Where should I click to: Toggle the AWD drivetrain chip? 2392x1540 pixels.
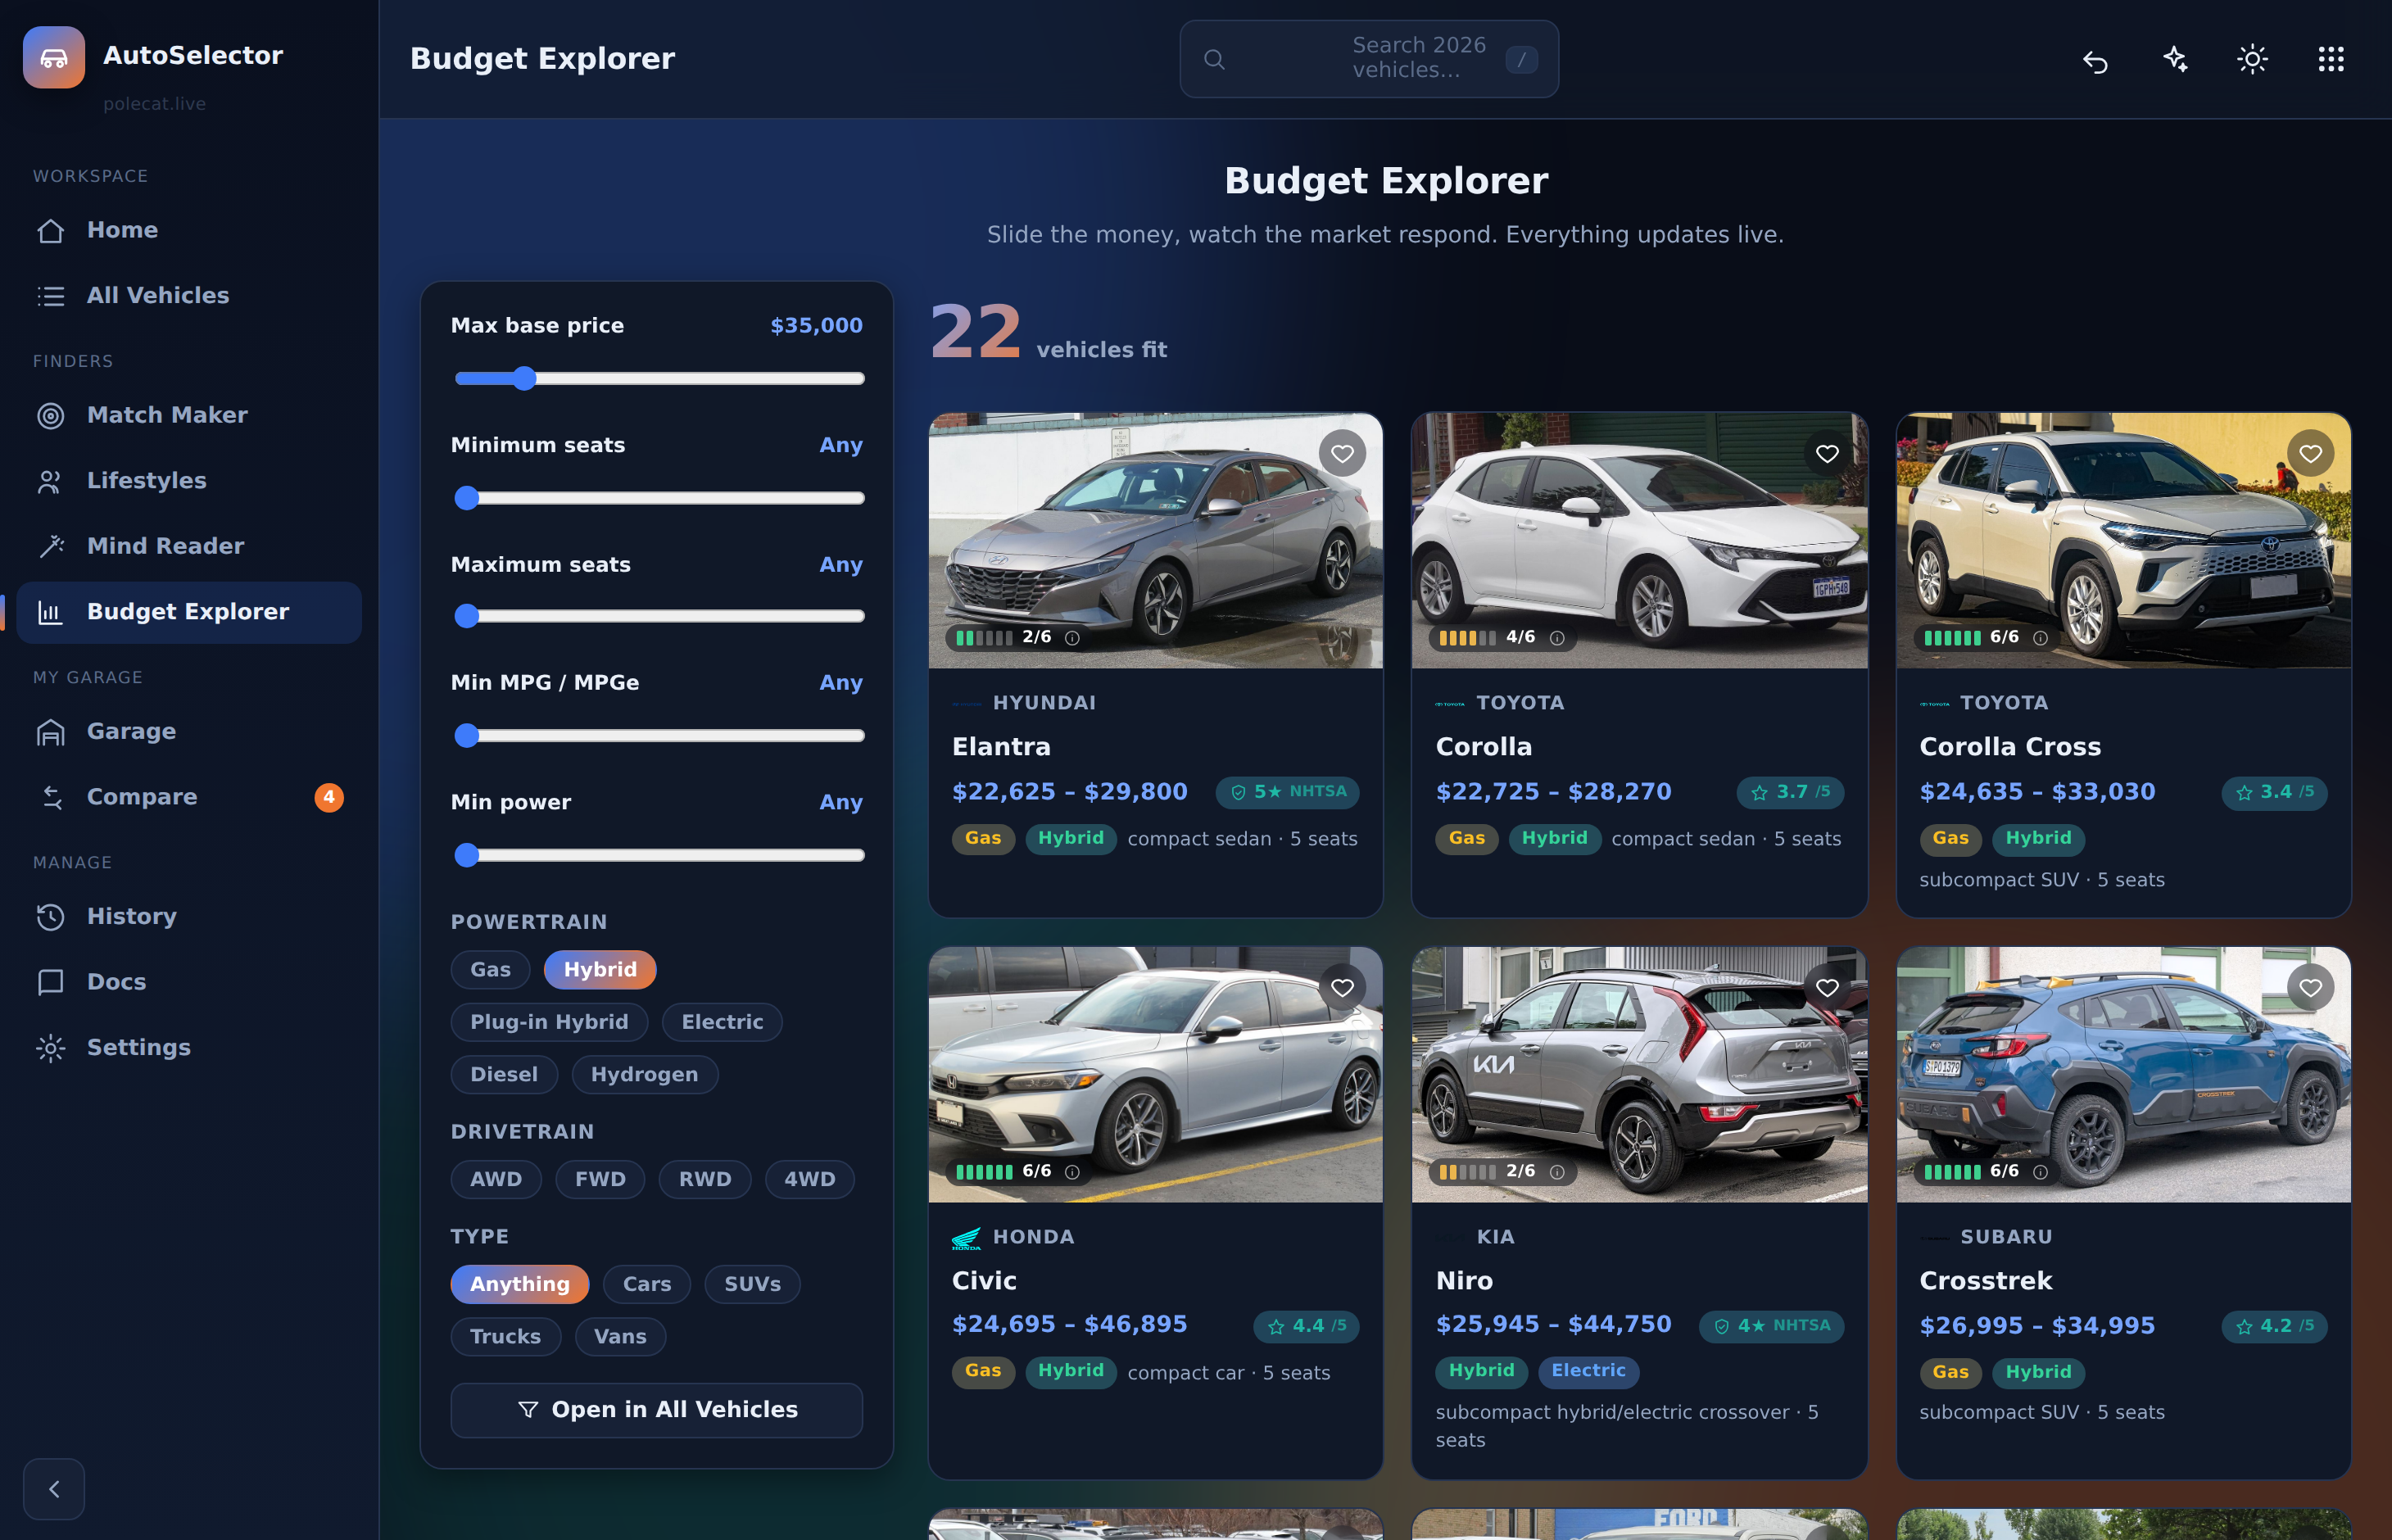[x=496, y=1180]
